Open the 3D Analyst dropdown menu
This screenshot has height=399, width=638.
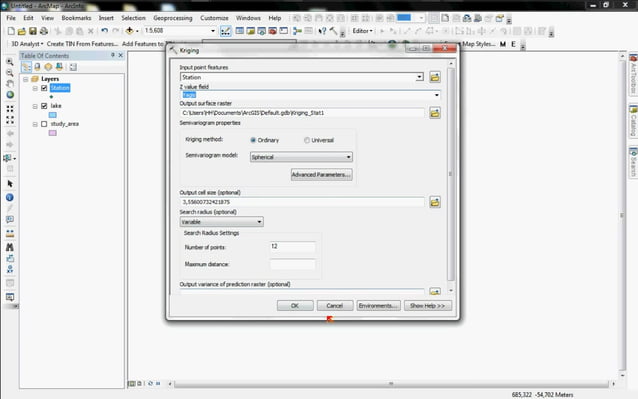click(27, 44)
